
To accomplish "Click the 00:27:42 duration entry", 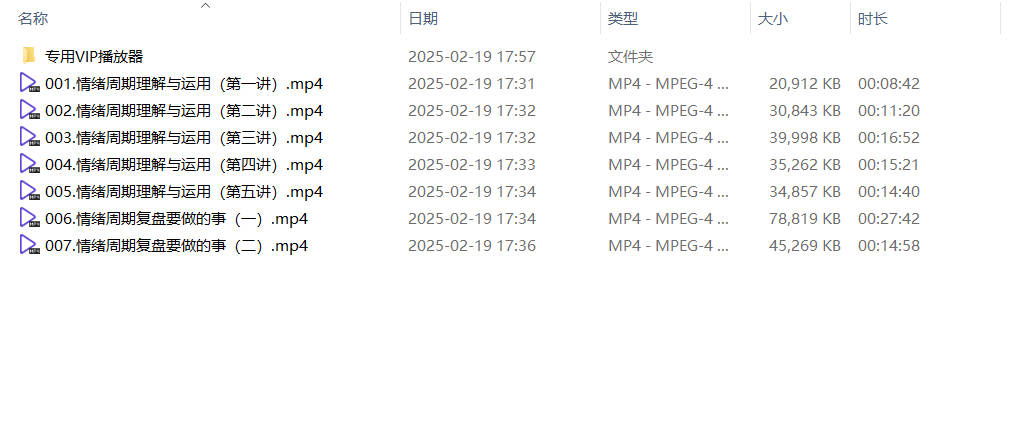I will pos(888,219).
